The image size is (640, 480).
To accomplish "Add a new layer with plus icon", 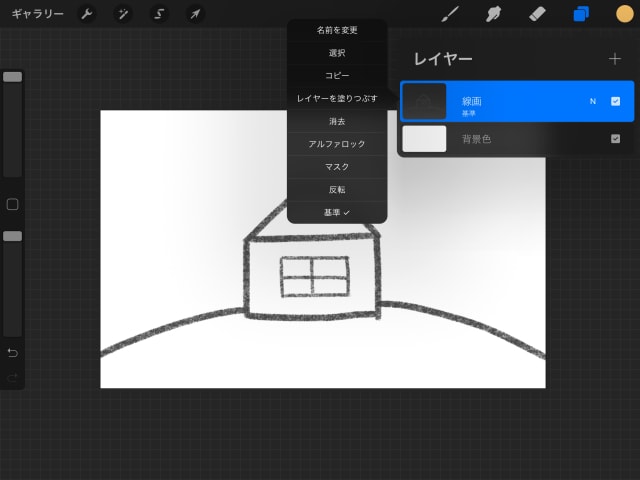I will (615, 59).
